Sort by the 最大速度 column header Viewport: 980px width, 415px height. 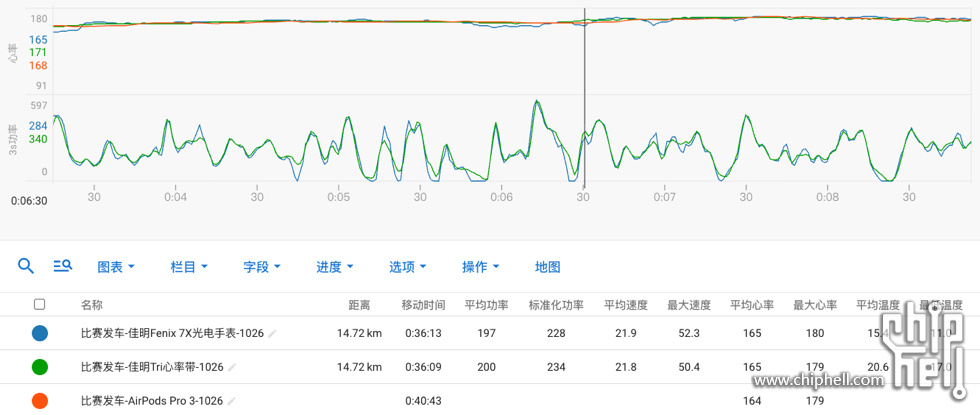pos(689,305)
